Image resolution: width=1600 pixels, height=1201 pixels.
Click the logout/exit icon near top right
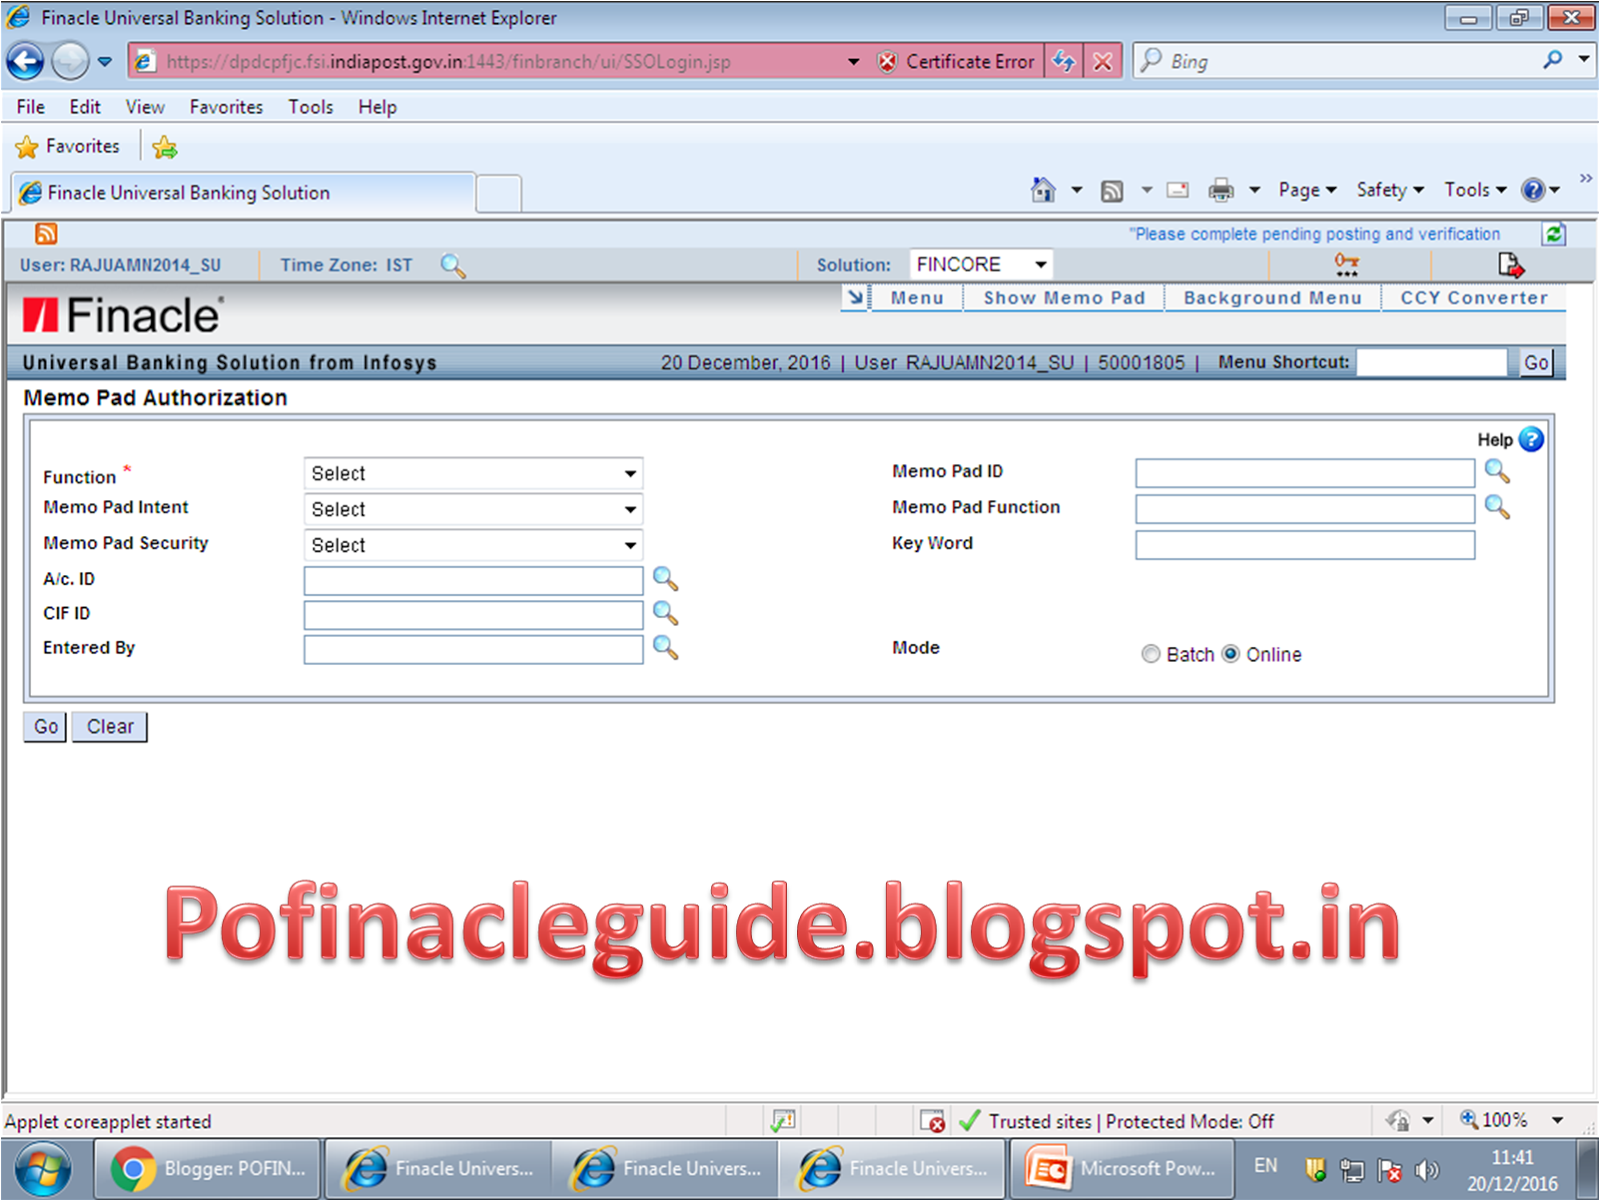(x=1510, y=264)
